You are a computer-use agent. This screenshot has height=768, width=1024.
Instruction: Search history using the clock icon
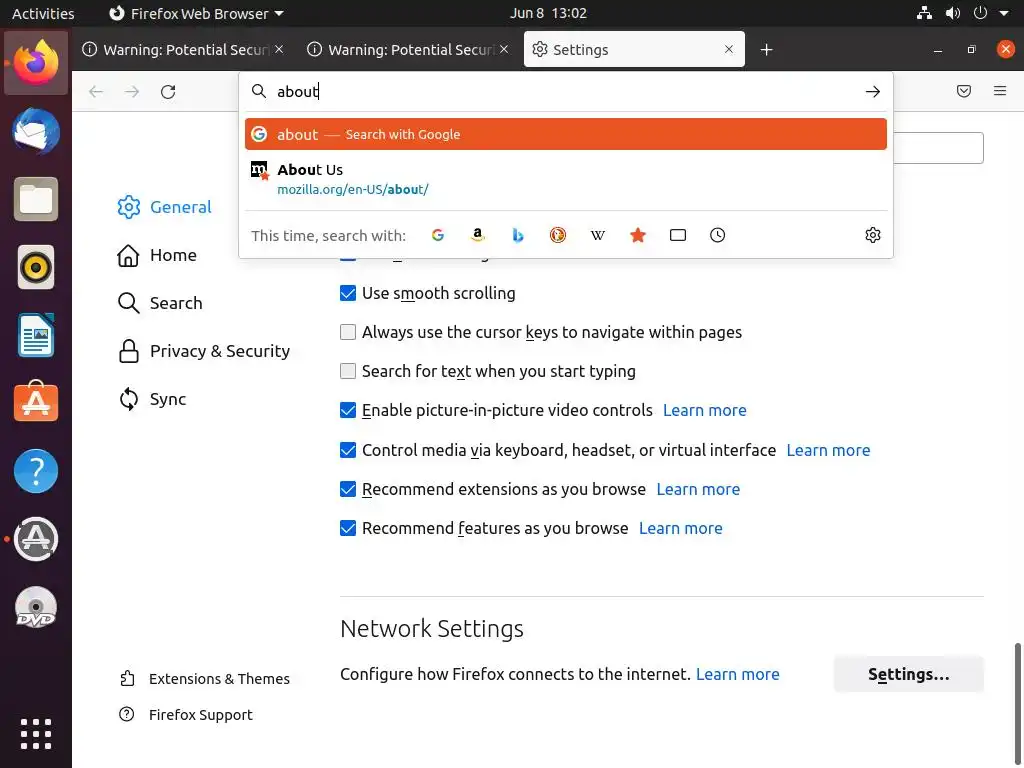point(718,235)
